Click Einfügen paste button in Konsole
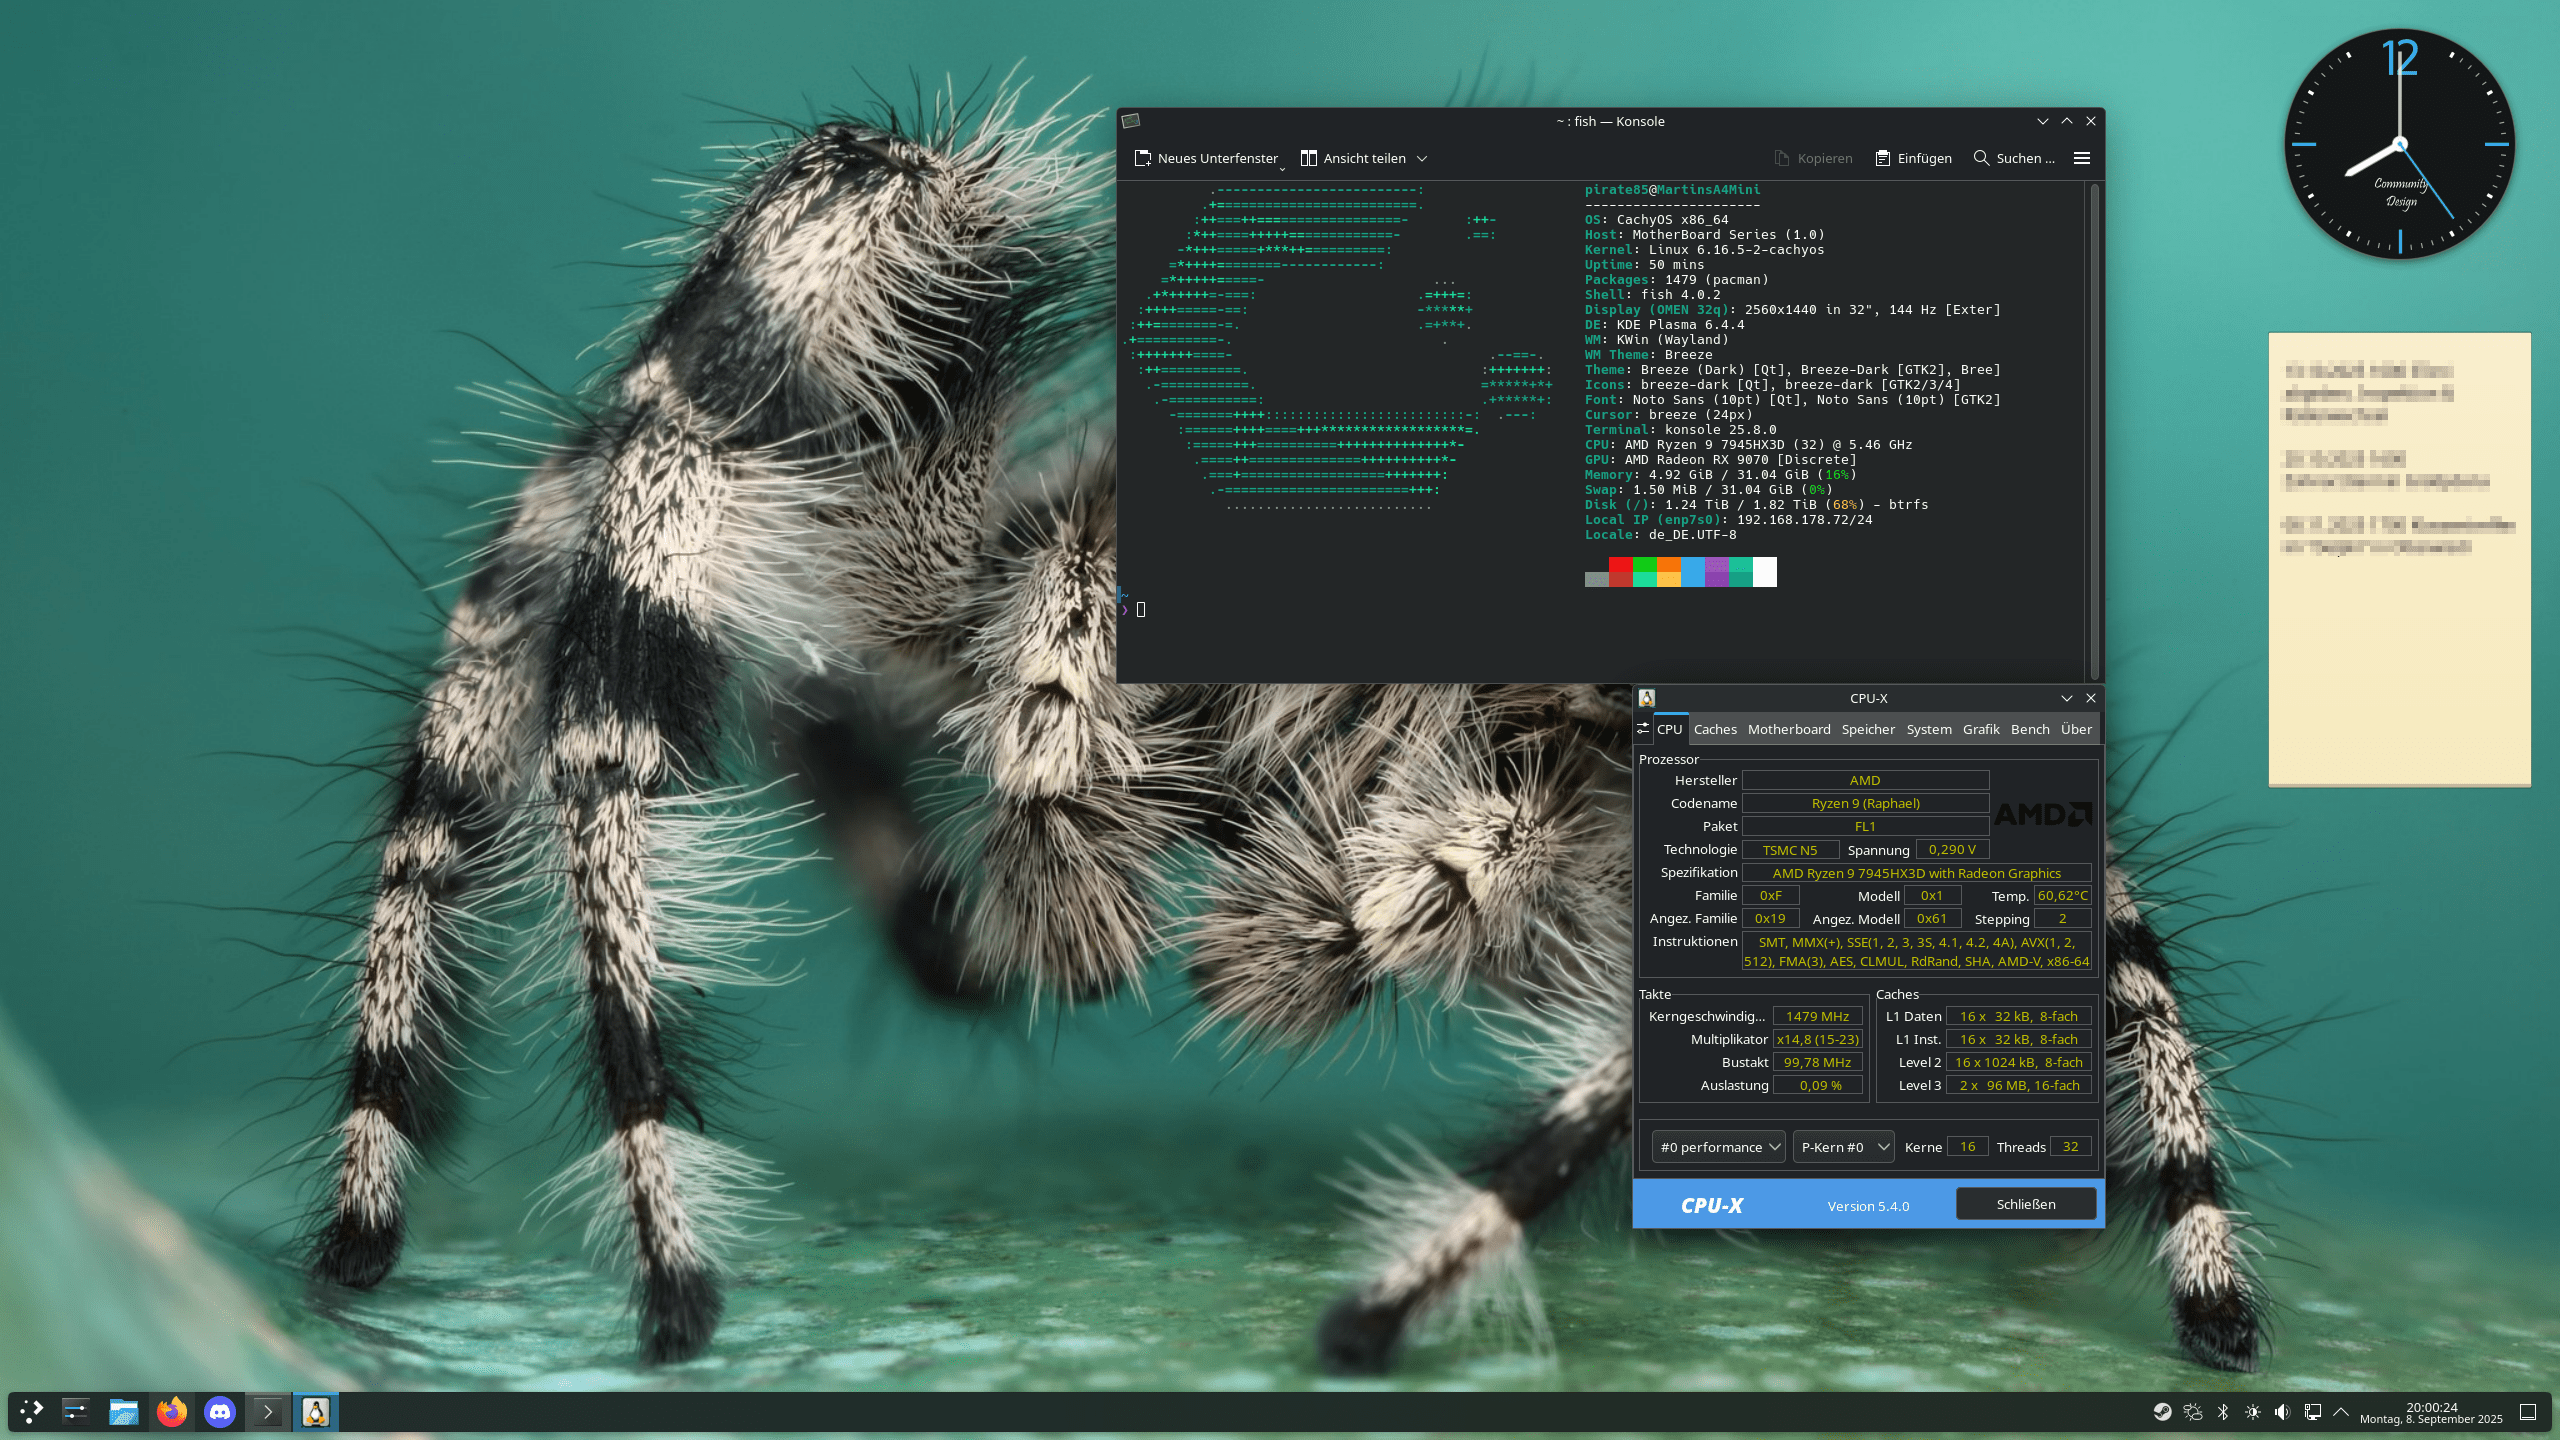 click(1913, 158)
